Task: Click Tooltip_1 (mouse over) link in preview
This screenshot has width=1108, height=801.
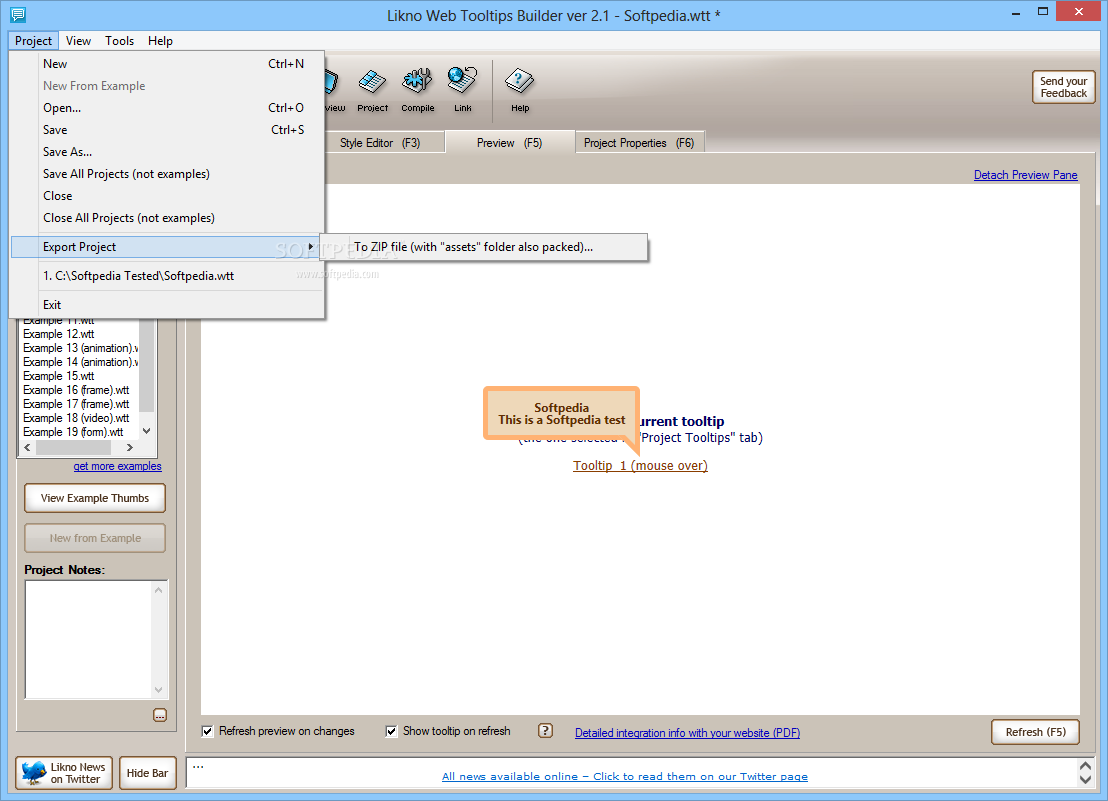Action: tap(640, 465)
